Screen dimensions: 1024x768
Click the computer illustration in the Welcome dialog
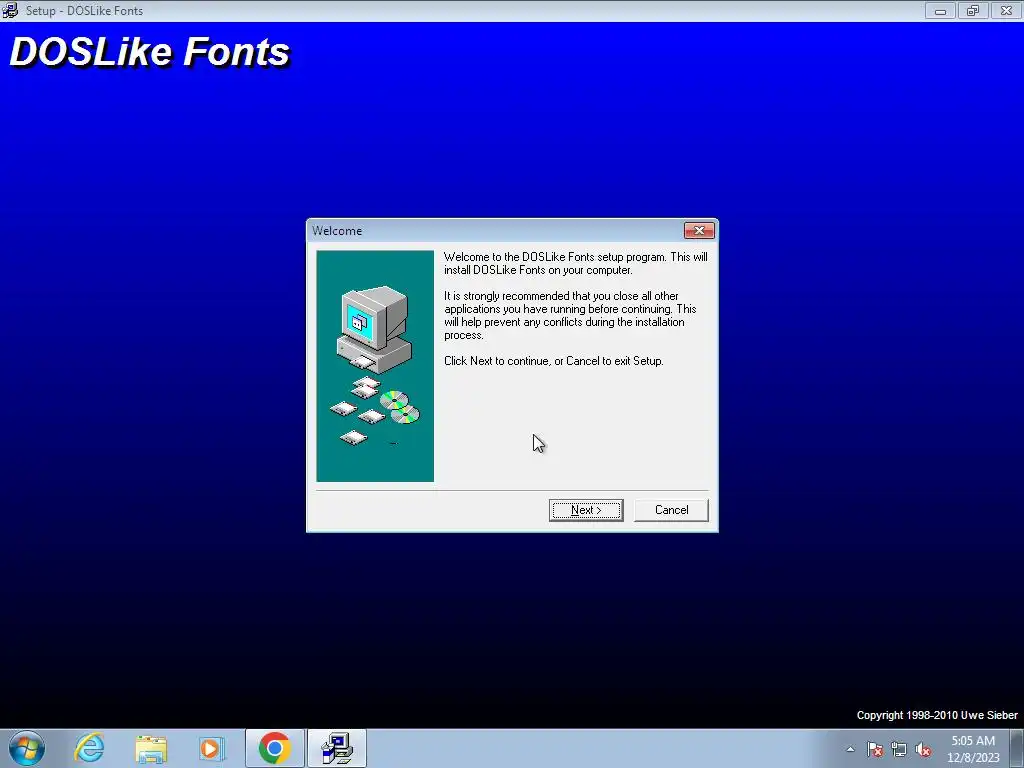375,366
